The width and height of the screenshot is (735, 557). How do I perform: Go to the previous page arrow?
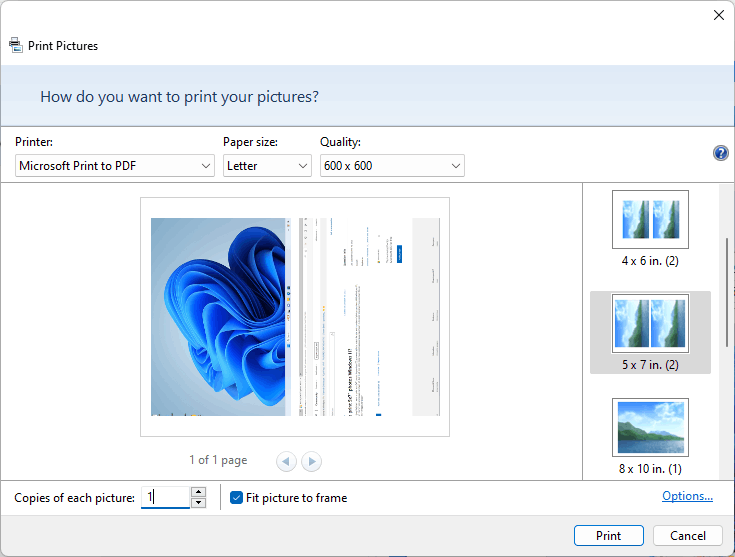point(286,461)
